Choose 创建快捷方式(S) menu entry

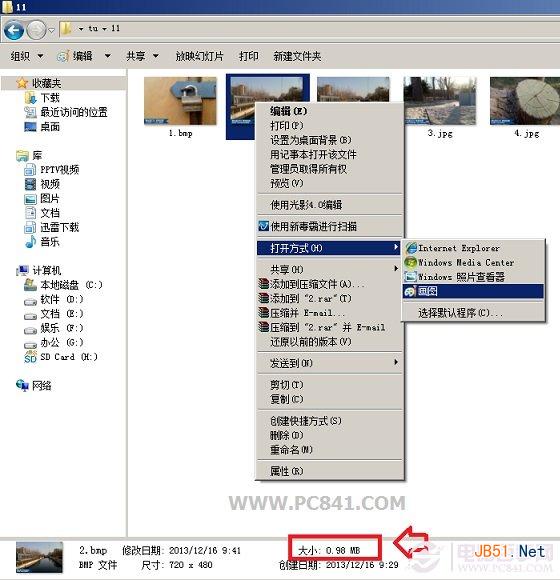(330, 421)
